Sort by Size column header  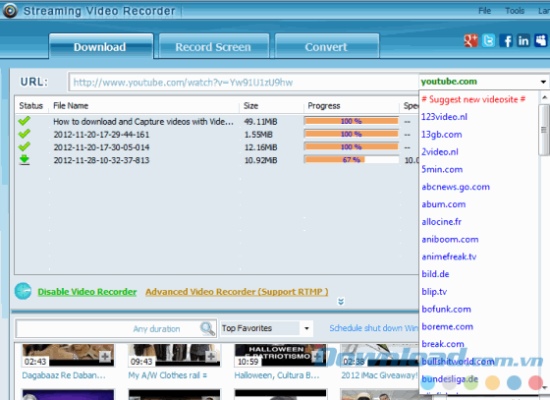tap(250, 106)
